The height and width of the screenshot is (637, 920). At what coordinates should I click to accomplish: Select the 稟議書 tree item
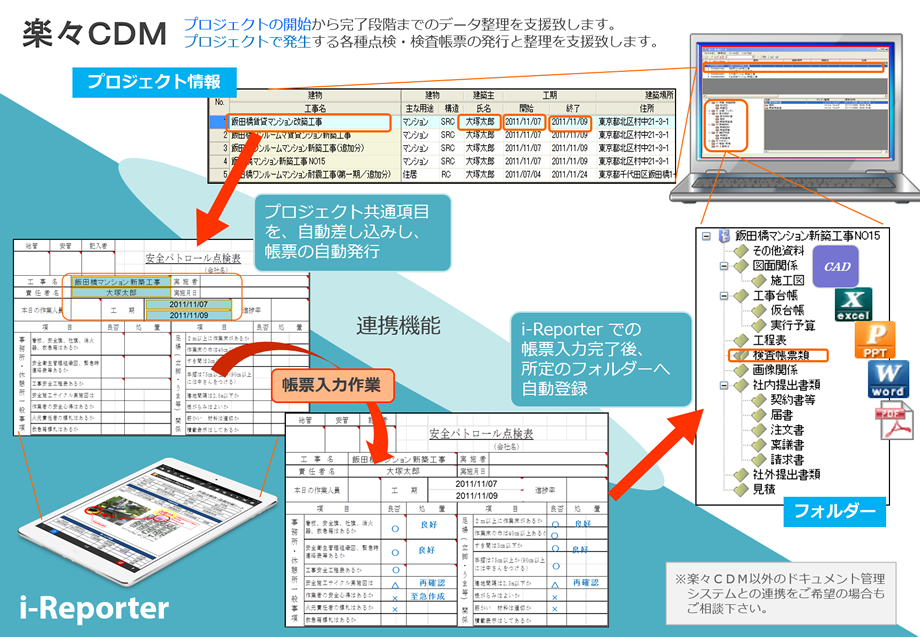[787, 445]
